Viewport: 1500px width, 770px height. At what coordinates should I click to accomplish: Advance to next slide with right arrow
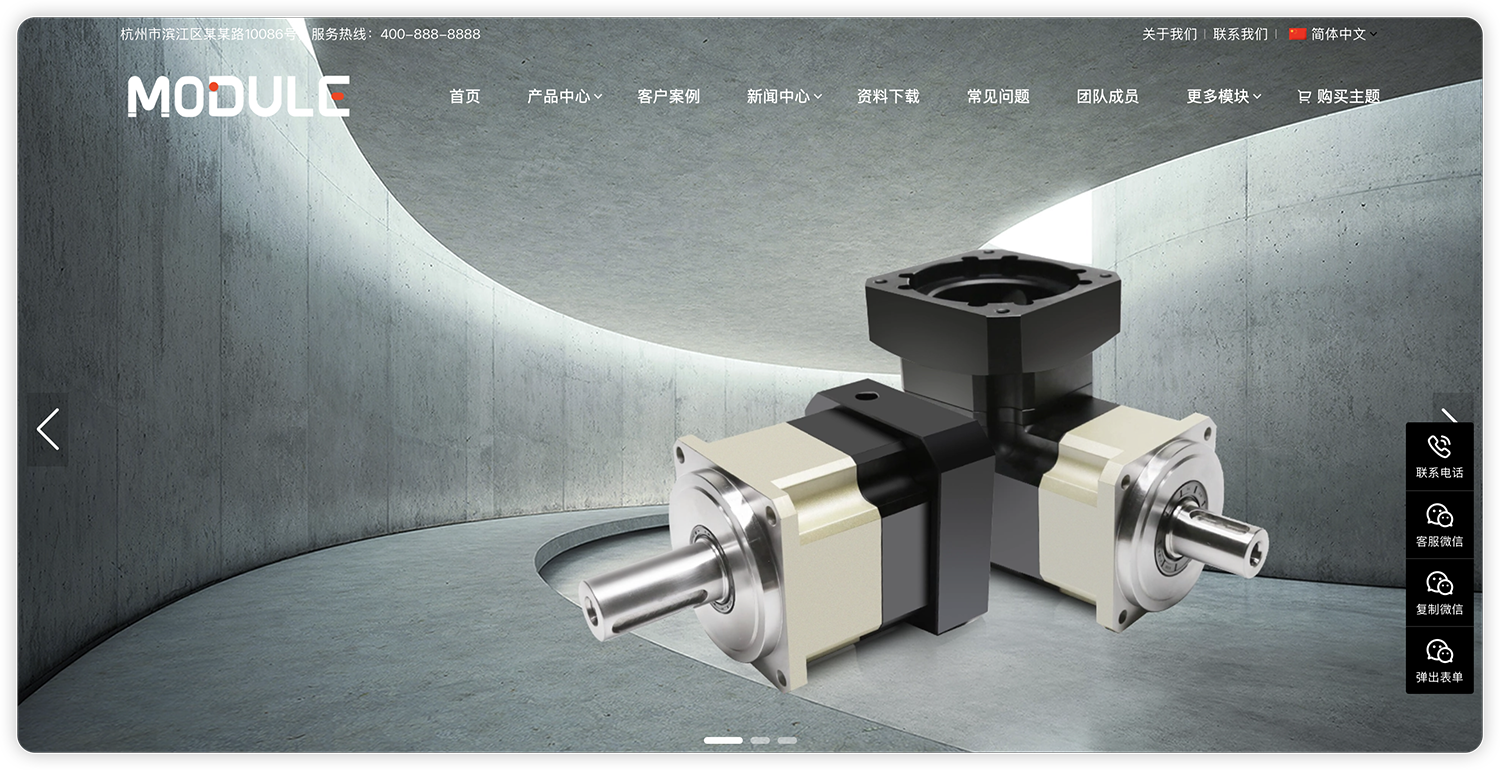[x=1450, y=415]
